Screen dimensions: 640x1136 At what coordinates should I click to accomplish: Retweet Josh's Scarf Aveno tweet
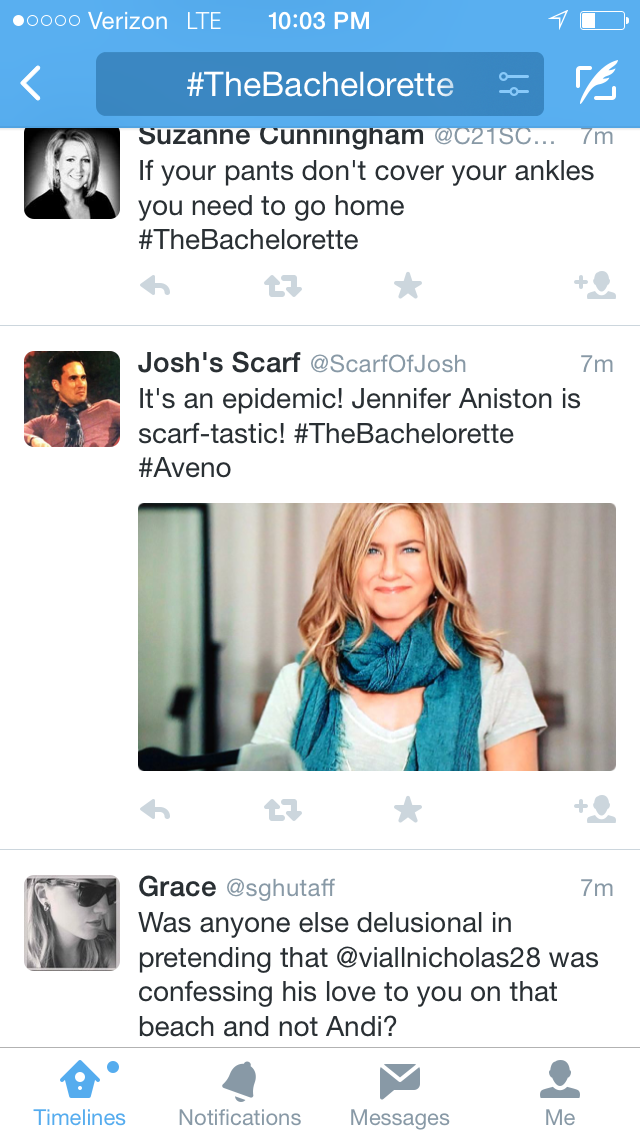coord(282,809)
